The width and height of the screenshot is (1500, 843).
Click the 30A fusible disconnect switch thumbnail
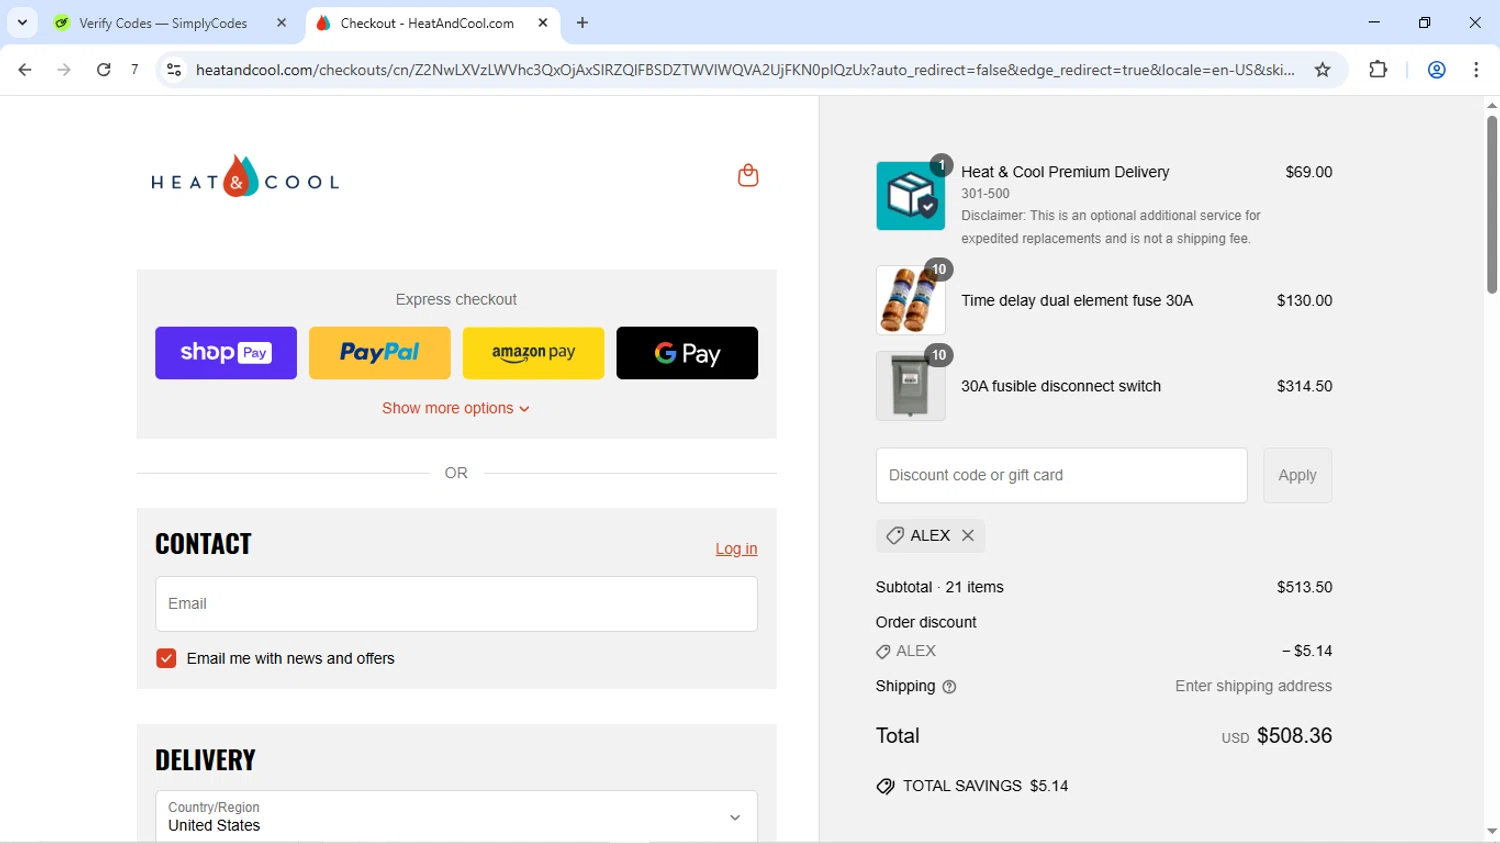[910, 386]
